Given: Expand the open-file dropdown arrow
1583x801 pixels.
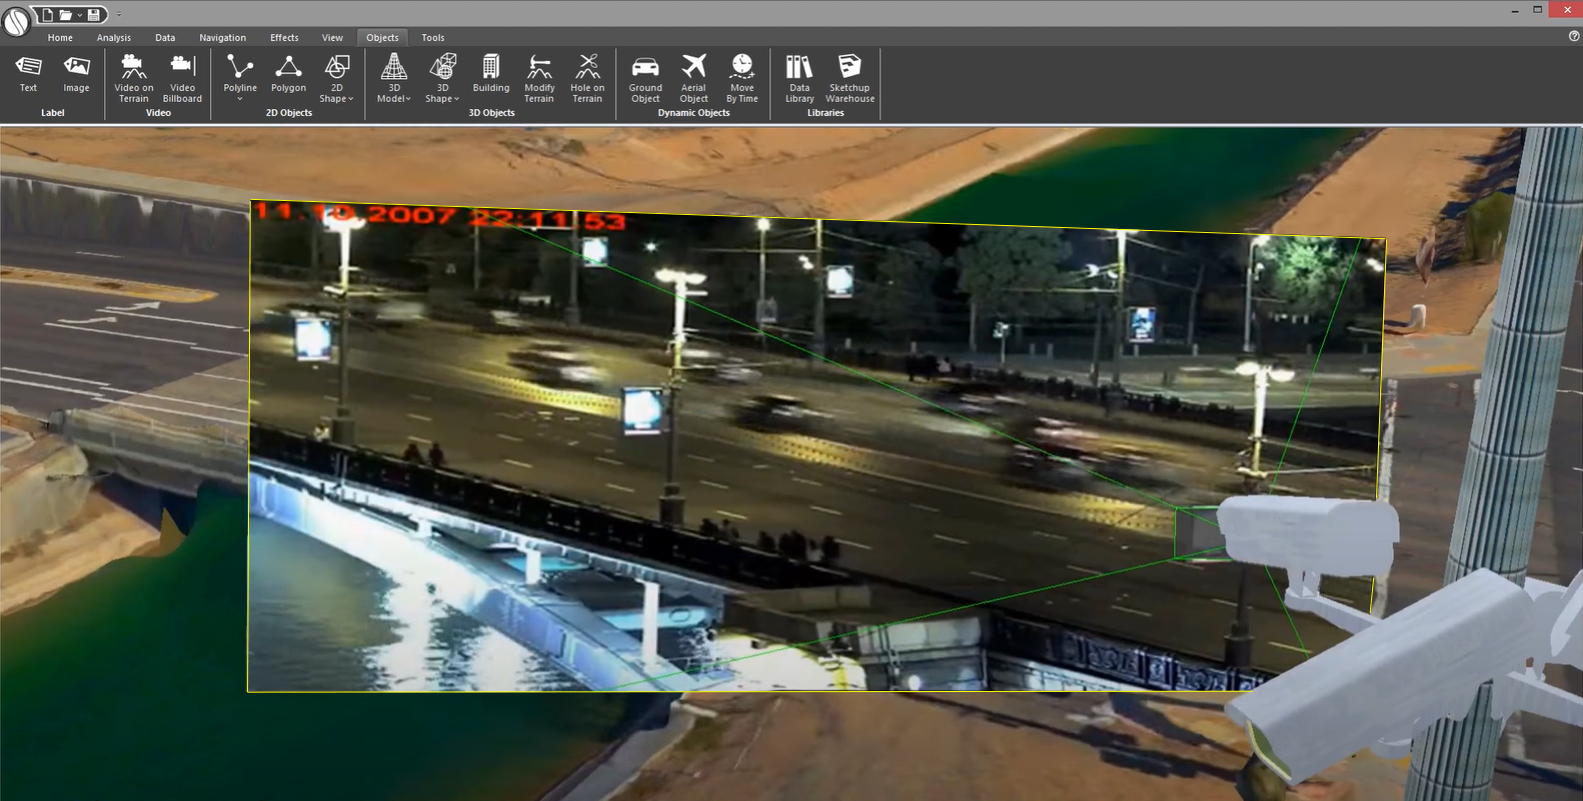Looking at the screenshot, I should (79, 15).
